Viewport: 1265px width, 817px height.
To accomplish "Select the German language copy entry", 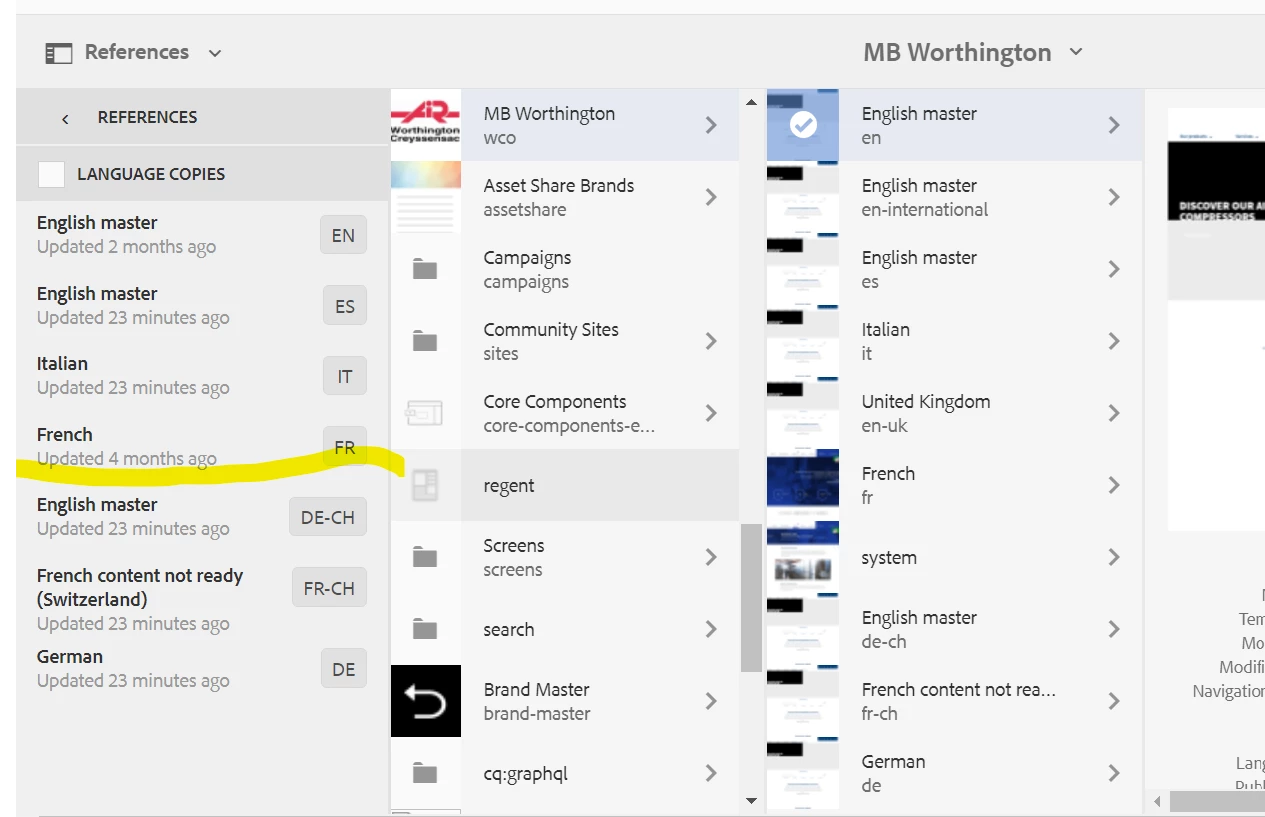I will click(x=201, y=669).
